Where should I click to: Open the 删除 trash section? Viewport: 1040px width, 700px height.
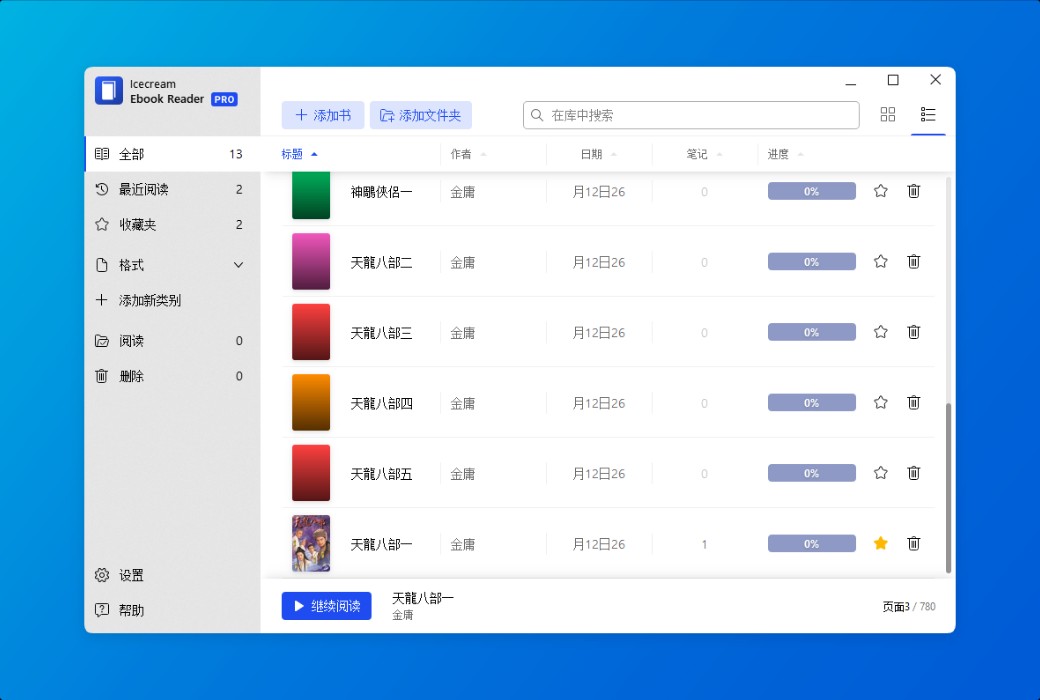[131, 375]
